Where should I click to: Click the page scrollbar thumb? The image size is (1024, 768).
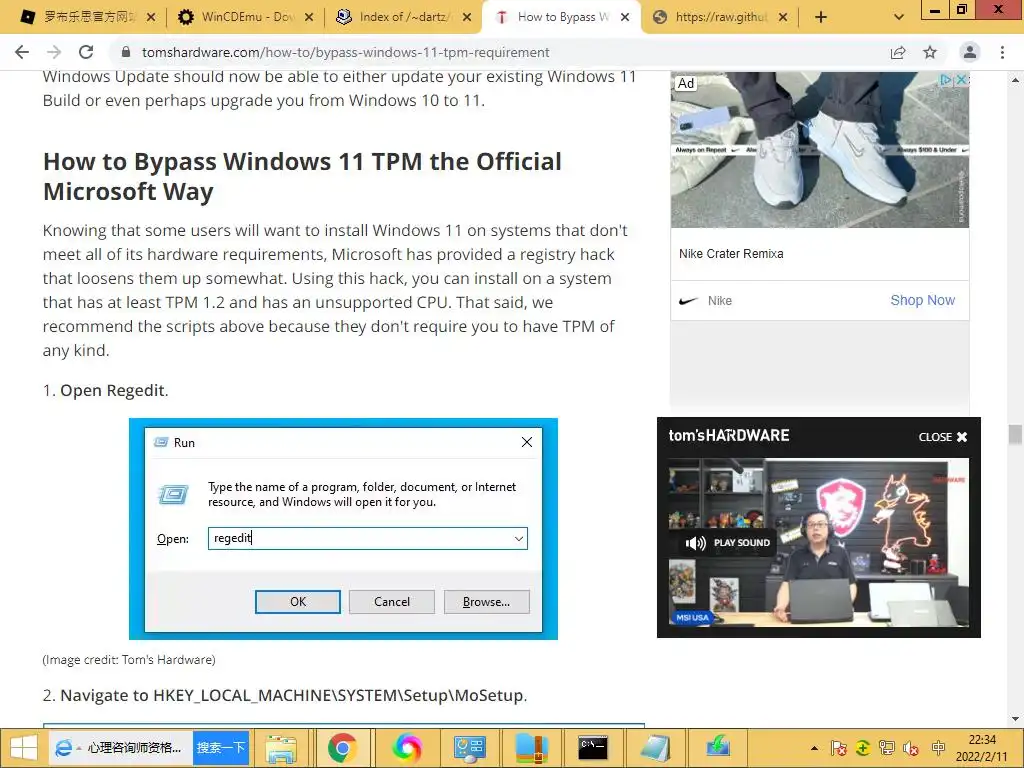[1015, 434]
